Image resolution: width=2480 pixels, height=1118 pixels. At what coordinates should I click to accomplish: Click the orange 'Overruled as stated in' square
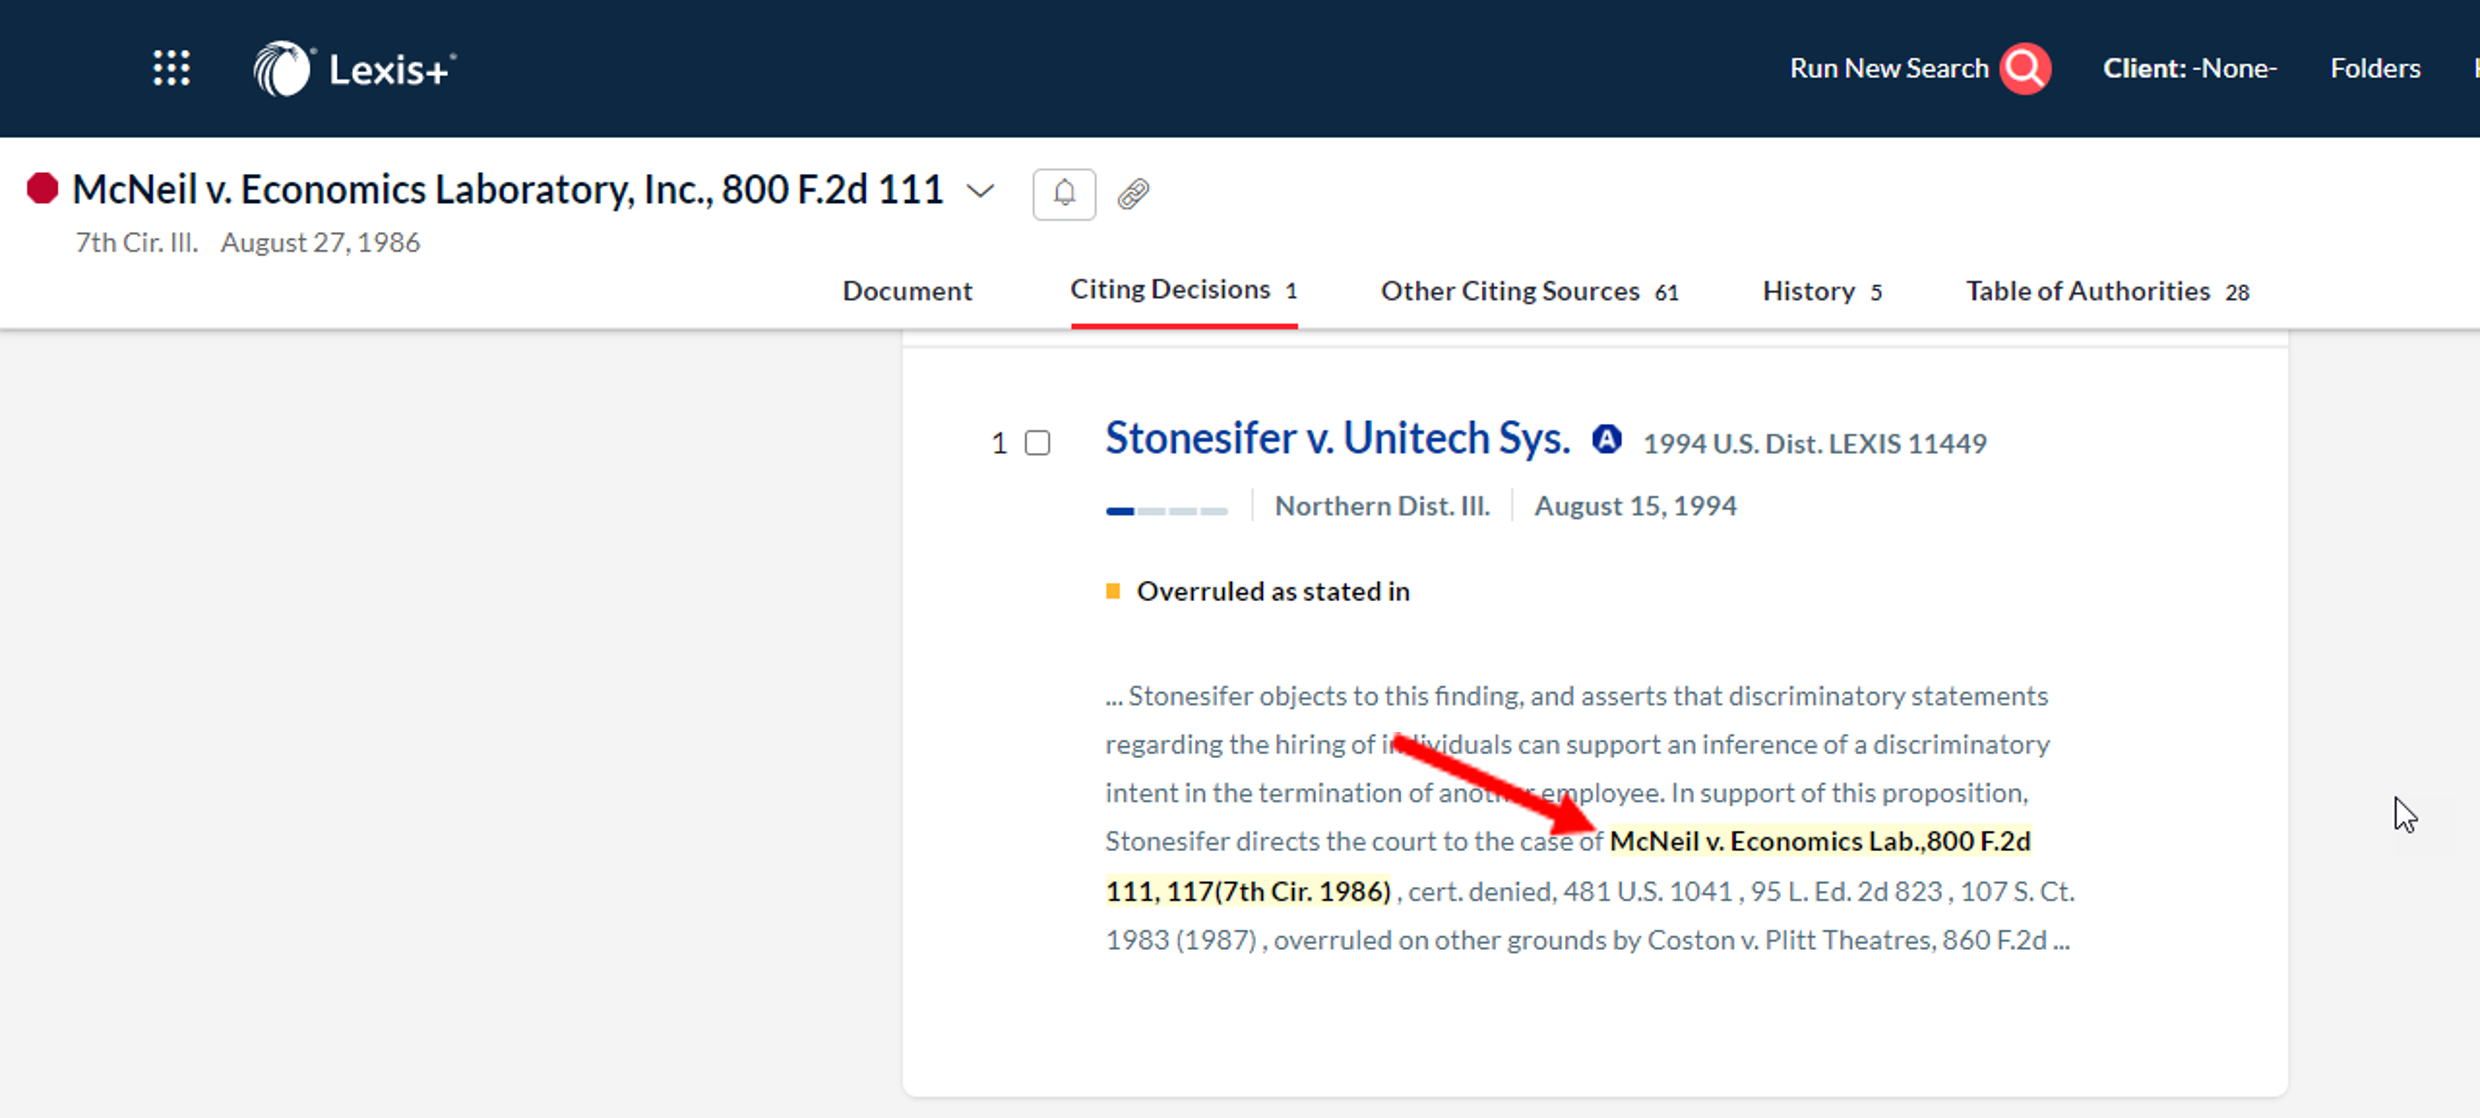pos(1113,591)
